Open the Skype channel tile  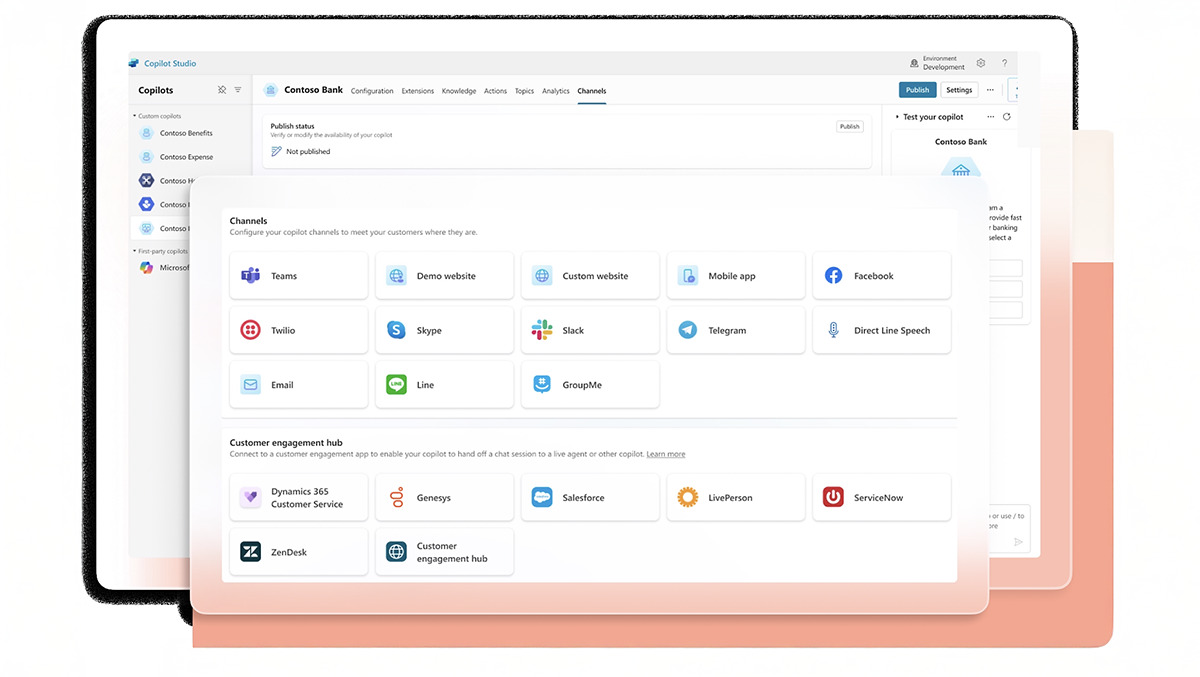point(445,330)
